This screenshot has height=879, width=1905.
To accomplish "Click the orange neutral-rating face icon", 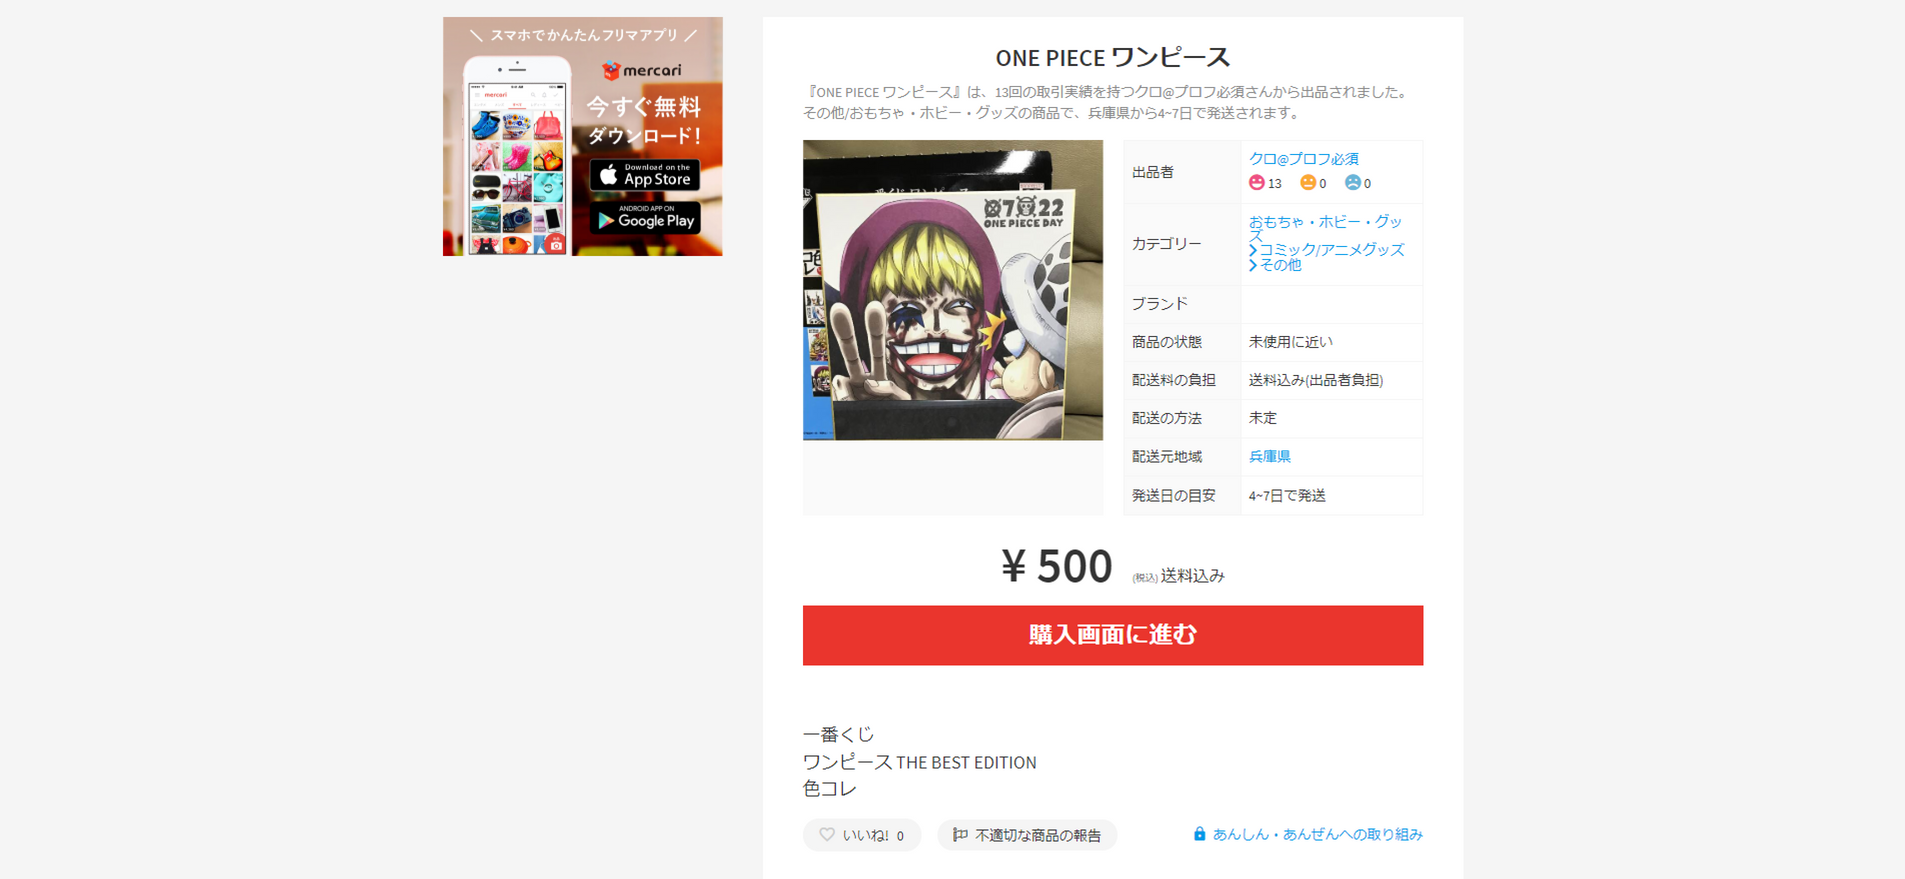I will tap(1307, 182).
